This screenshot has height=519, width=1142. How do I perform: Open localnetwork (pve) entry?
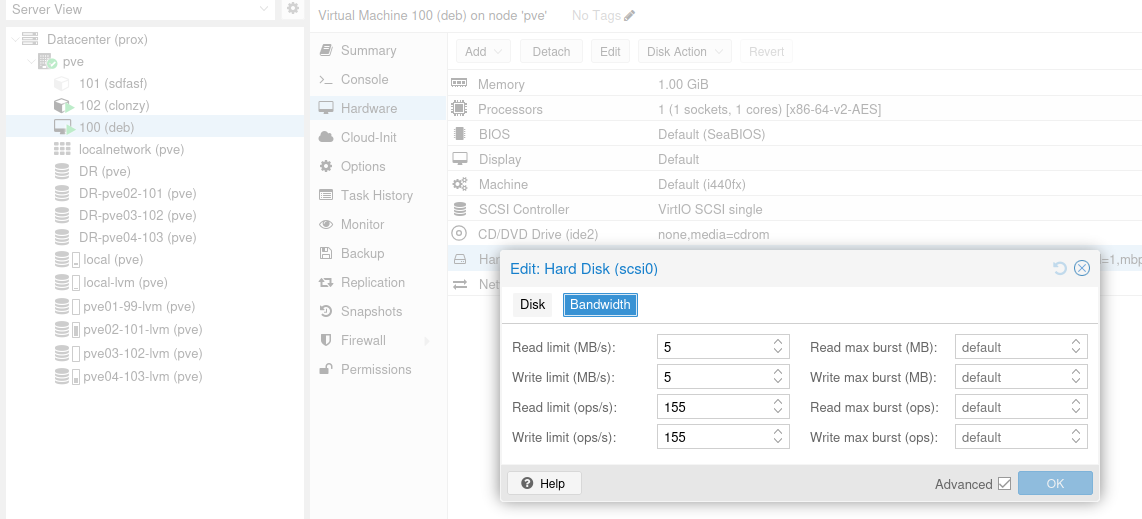pyautogui.click(x=132, y=149)
